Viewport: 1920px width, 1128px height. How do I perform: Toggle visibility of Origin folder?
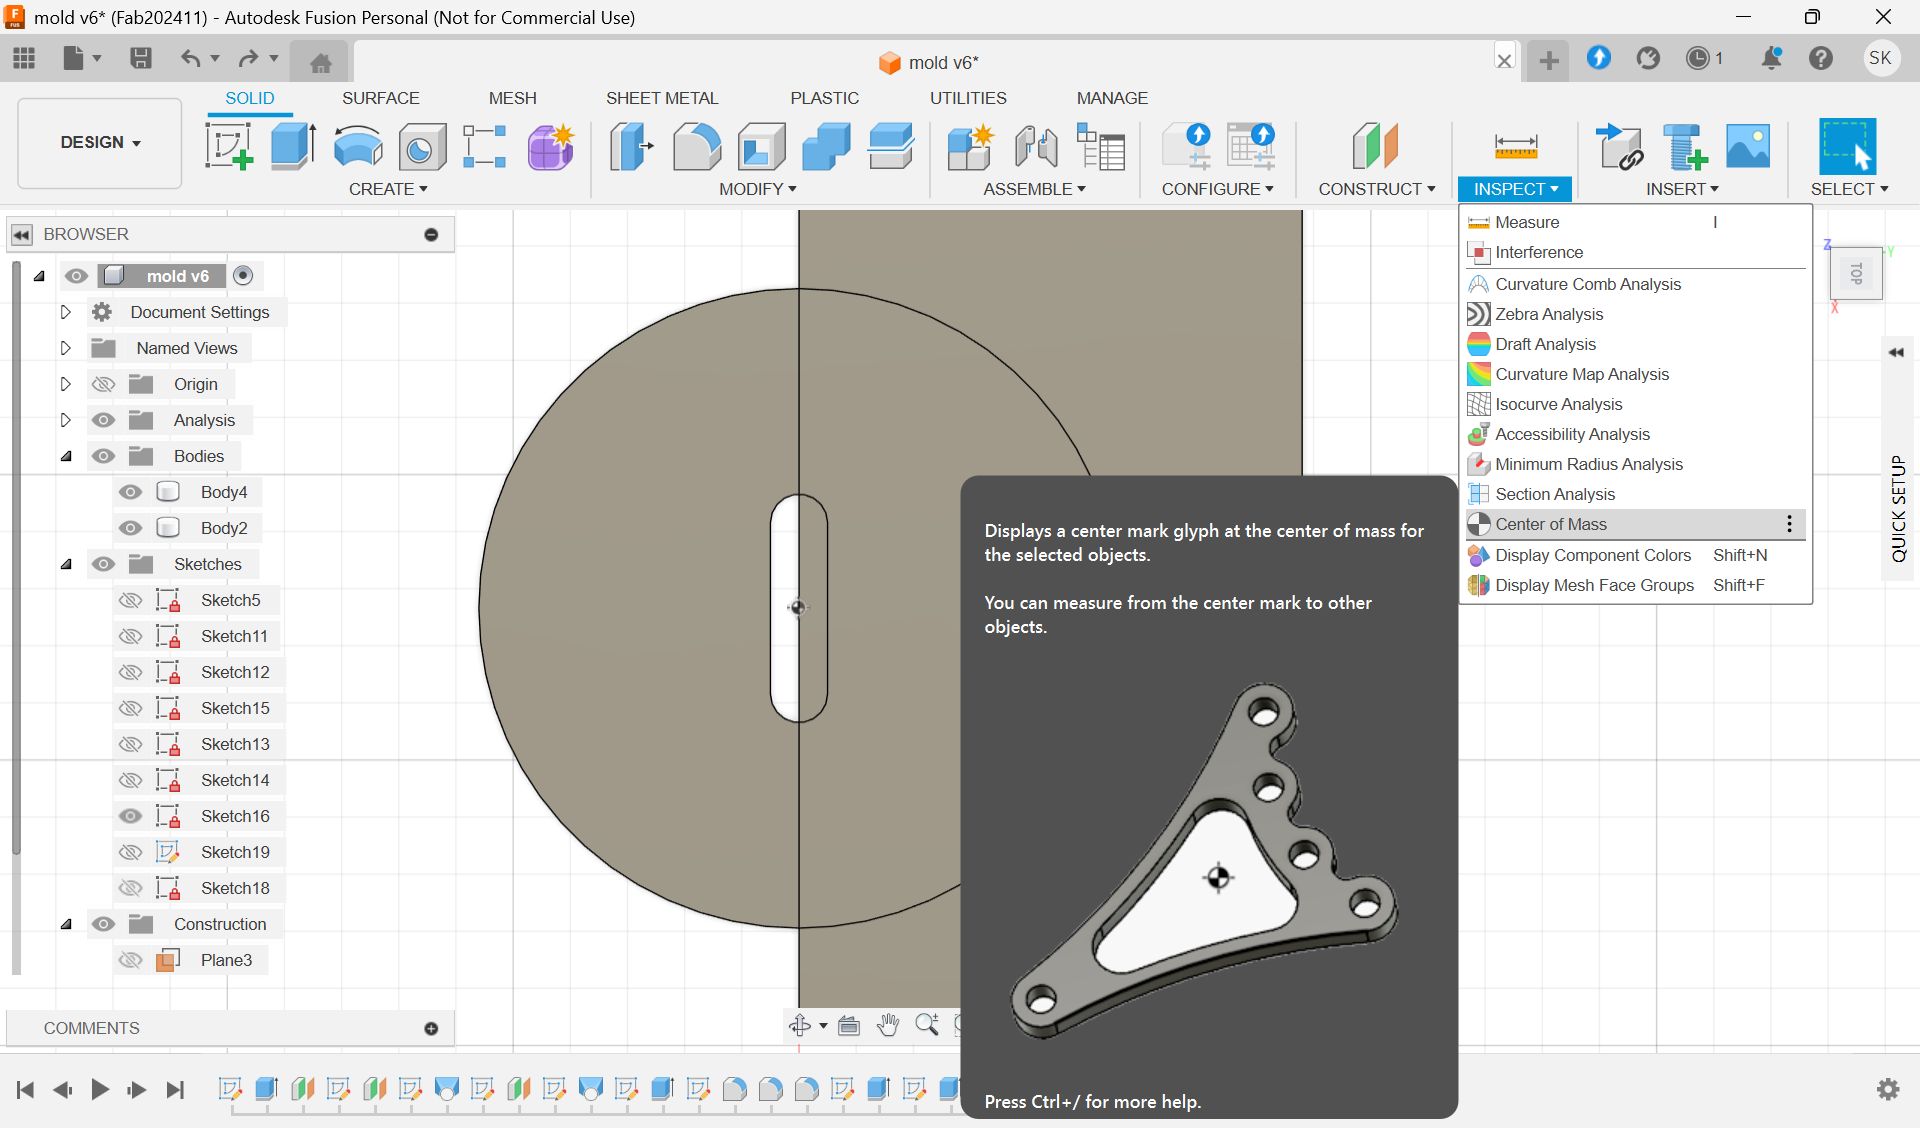click(x=103, y=384)
